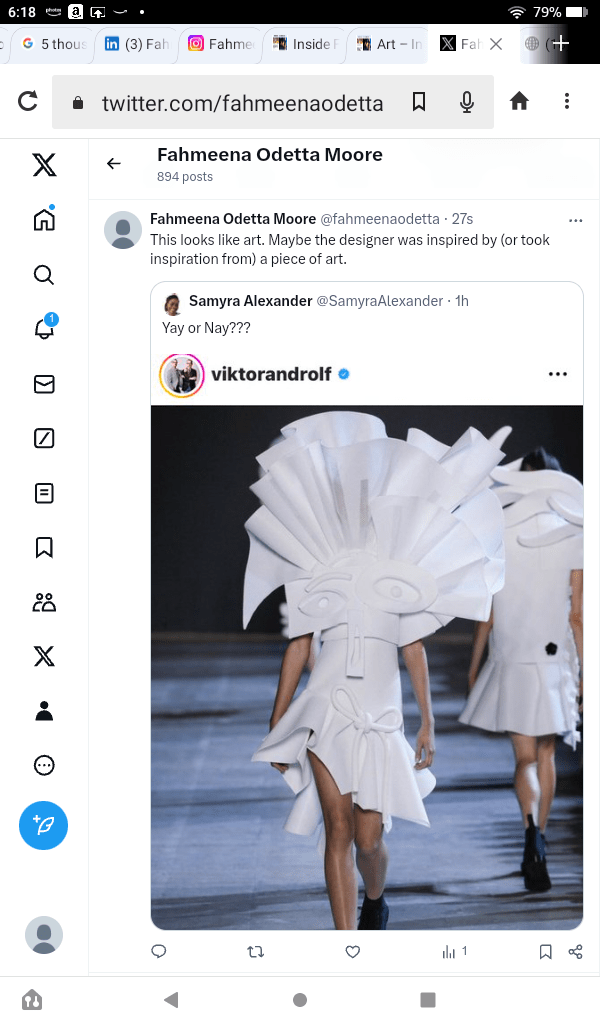This screenshot has height=1024, width=600.
Task: Click the twitter.com address bar
Action: pos(240,102)
